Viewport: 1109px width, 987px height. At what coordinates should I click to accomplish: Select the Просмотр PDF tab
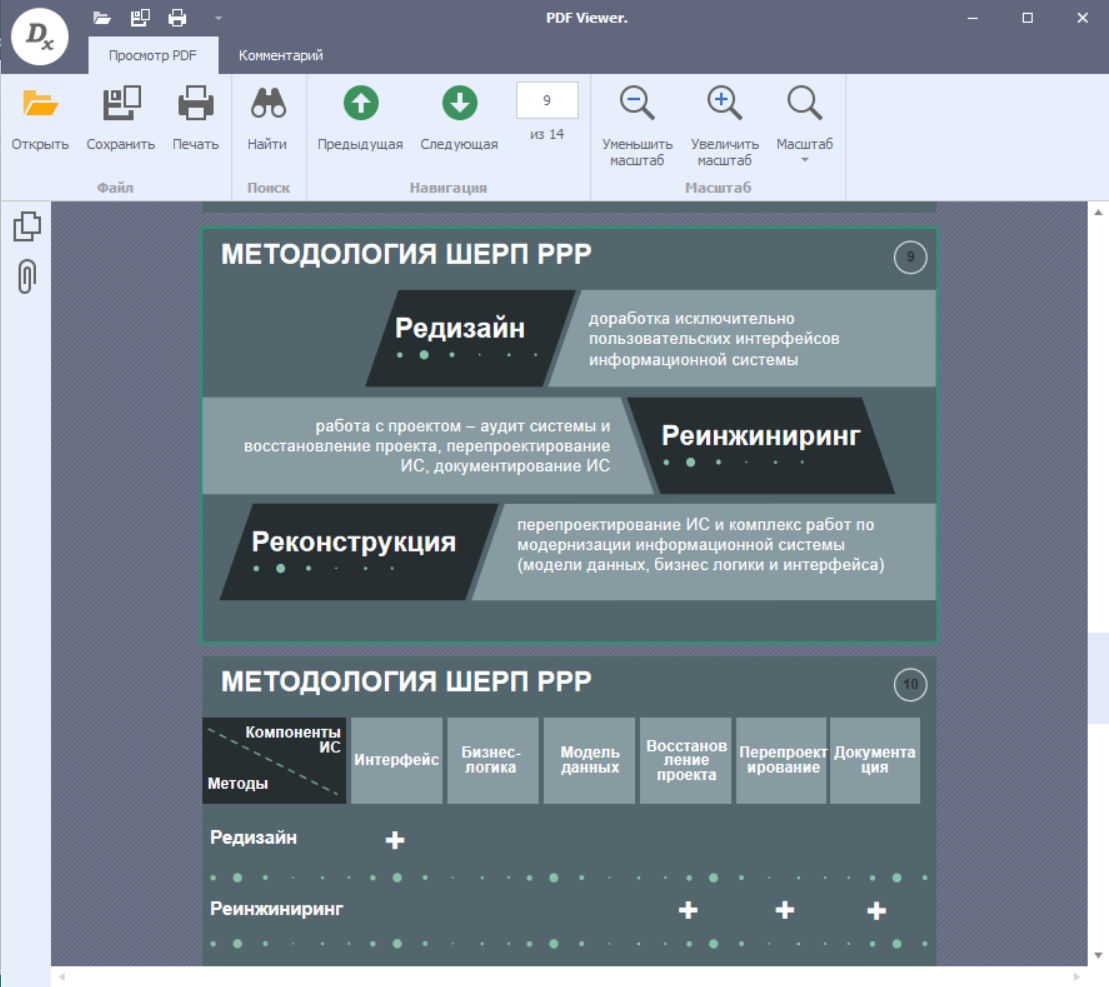(153, 56)
